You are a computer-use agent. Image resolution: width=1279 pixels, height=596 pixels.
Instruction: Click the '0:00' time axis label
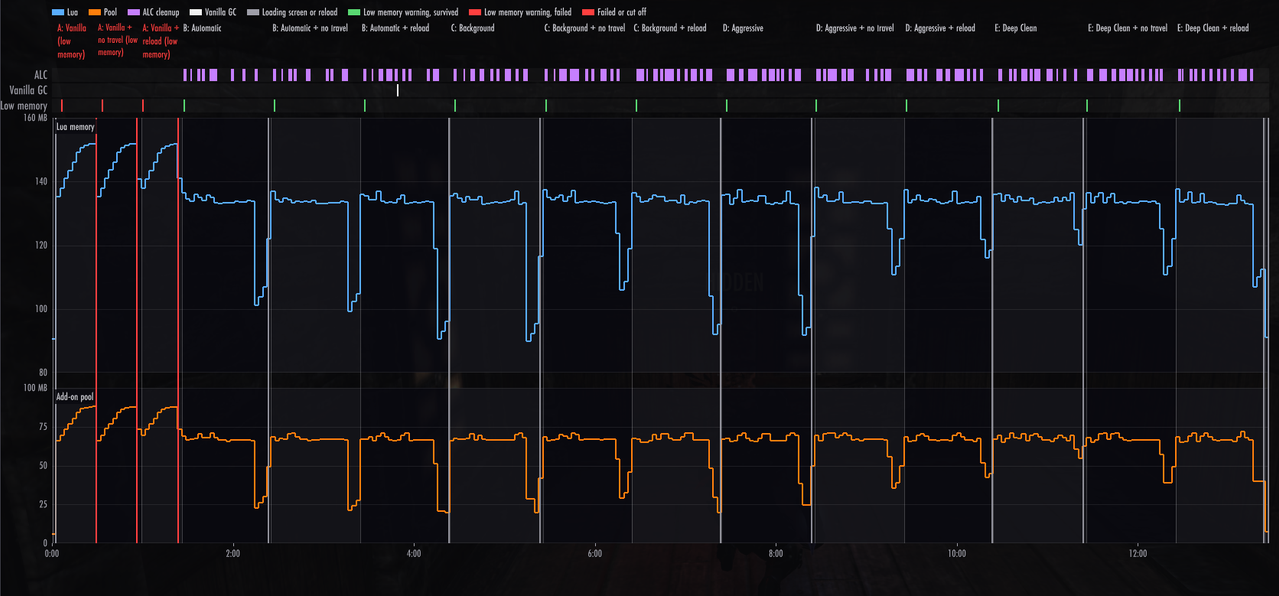[x=52, y=552]
